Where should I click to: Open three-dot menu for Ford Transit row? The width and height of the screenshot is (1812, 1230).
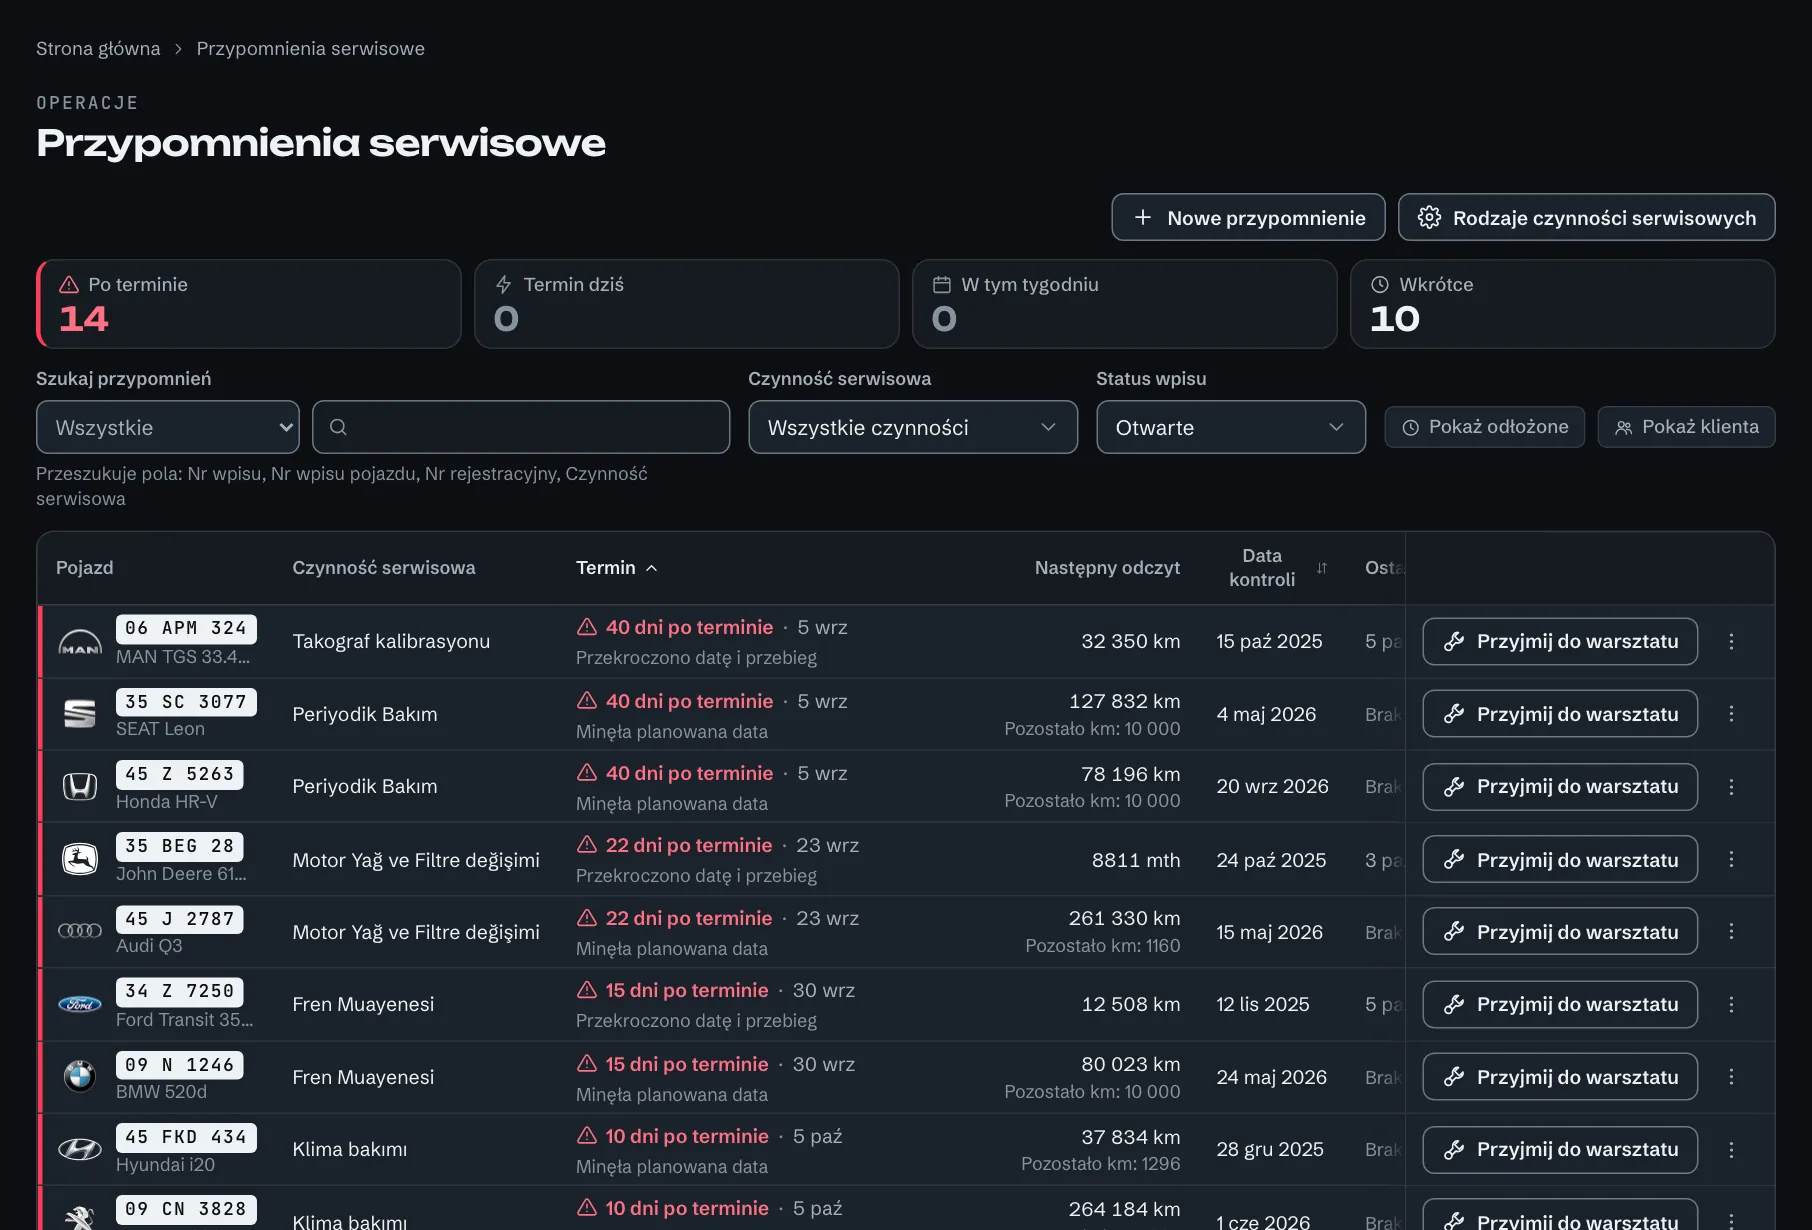(x=1731, y=1004)
